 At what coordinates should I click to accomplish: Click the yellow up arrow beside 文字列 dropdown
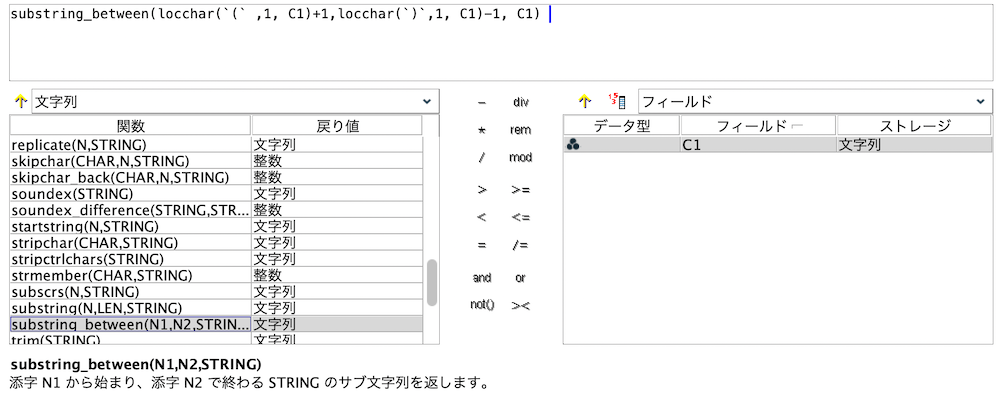click(20, 101)
